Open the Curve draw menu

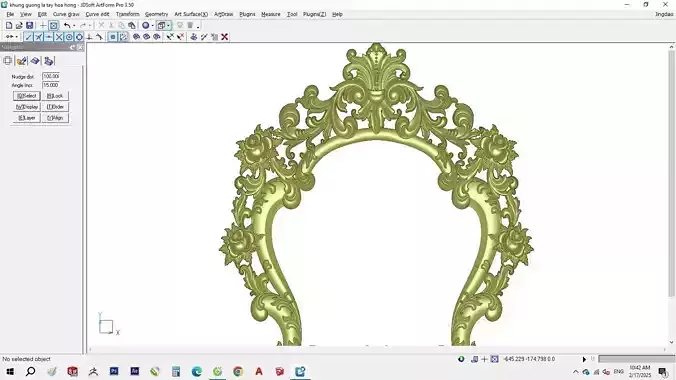click(66, 14)
